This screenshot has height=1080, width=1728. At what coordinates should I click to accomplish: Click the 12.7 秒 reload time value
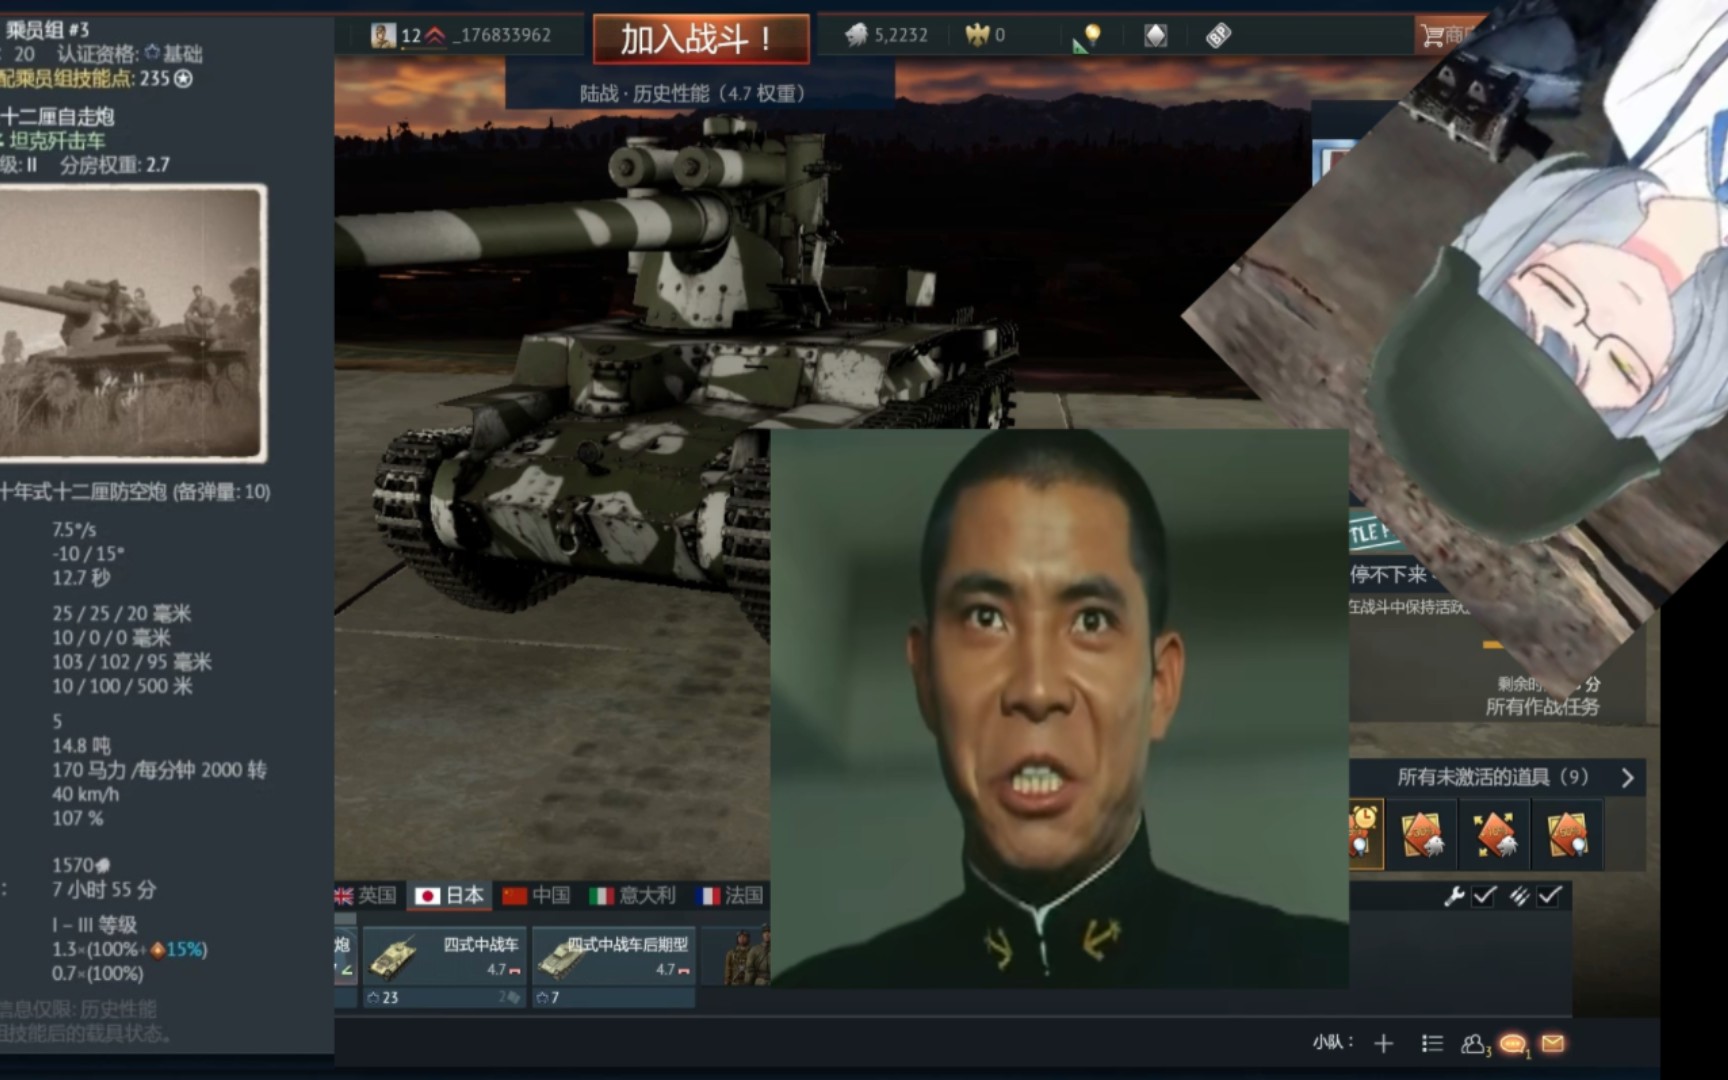[81, 578]
